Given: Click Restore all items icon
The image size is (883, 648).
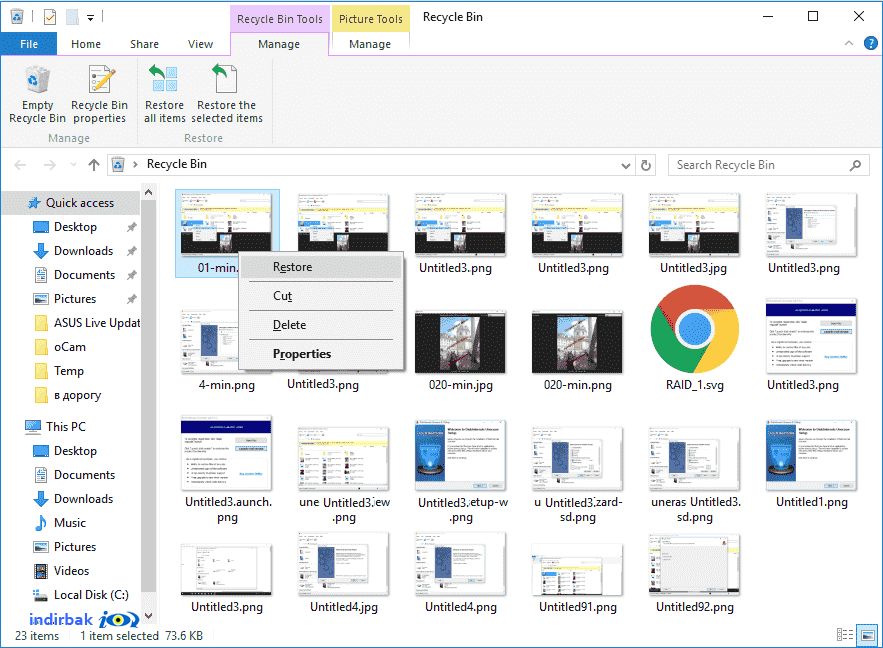Looking at the screenshot, I should tap(164, 79).
